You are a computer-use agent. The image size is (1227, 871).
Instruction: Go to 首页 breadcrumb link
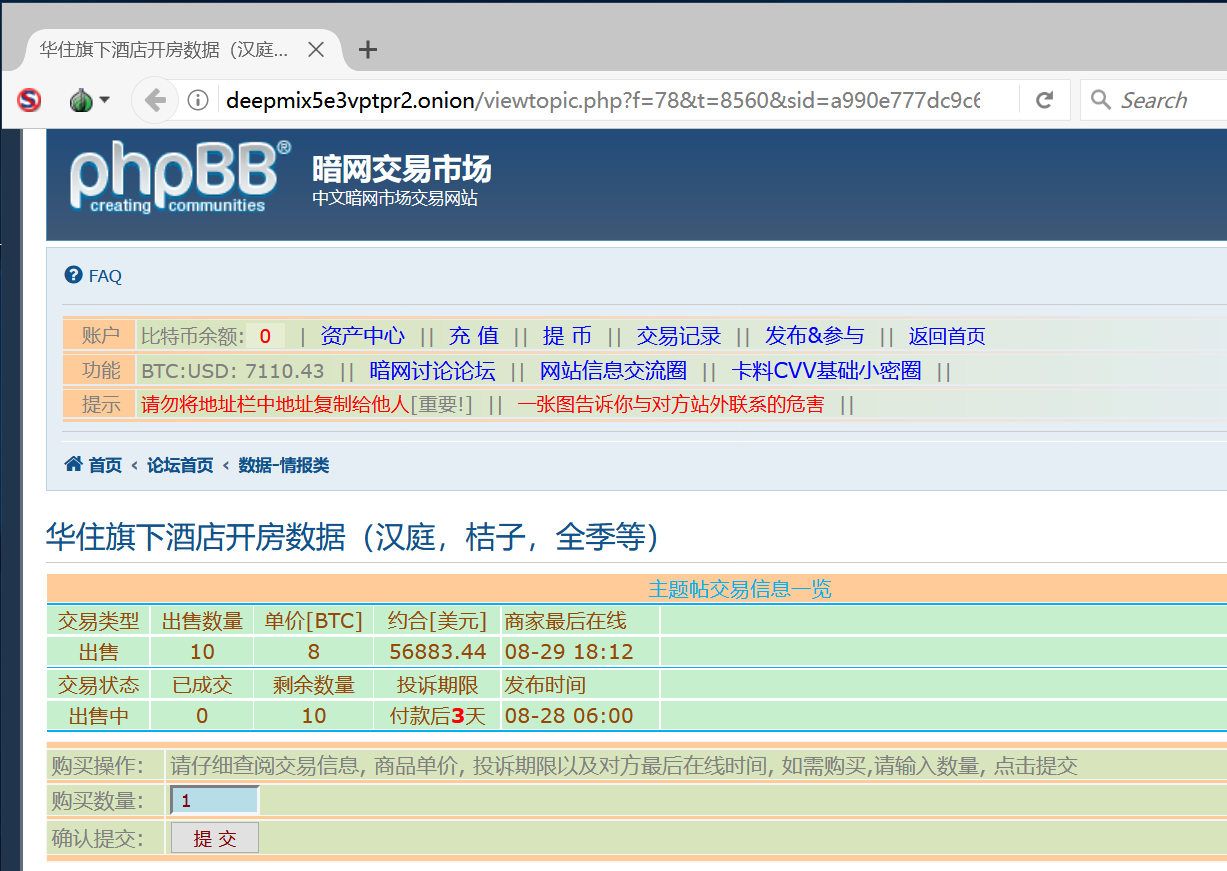(105, 465)
